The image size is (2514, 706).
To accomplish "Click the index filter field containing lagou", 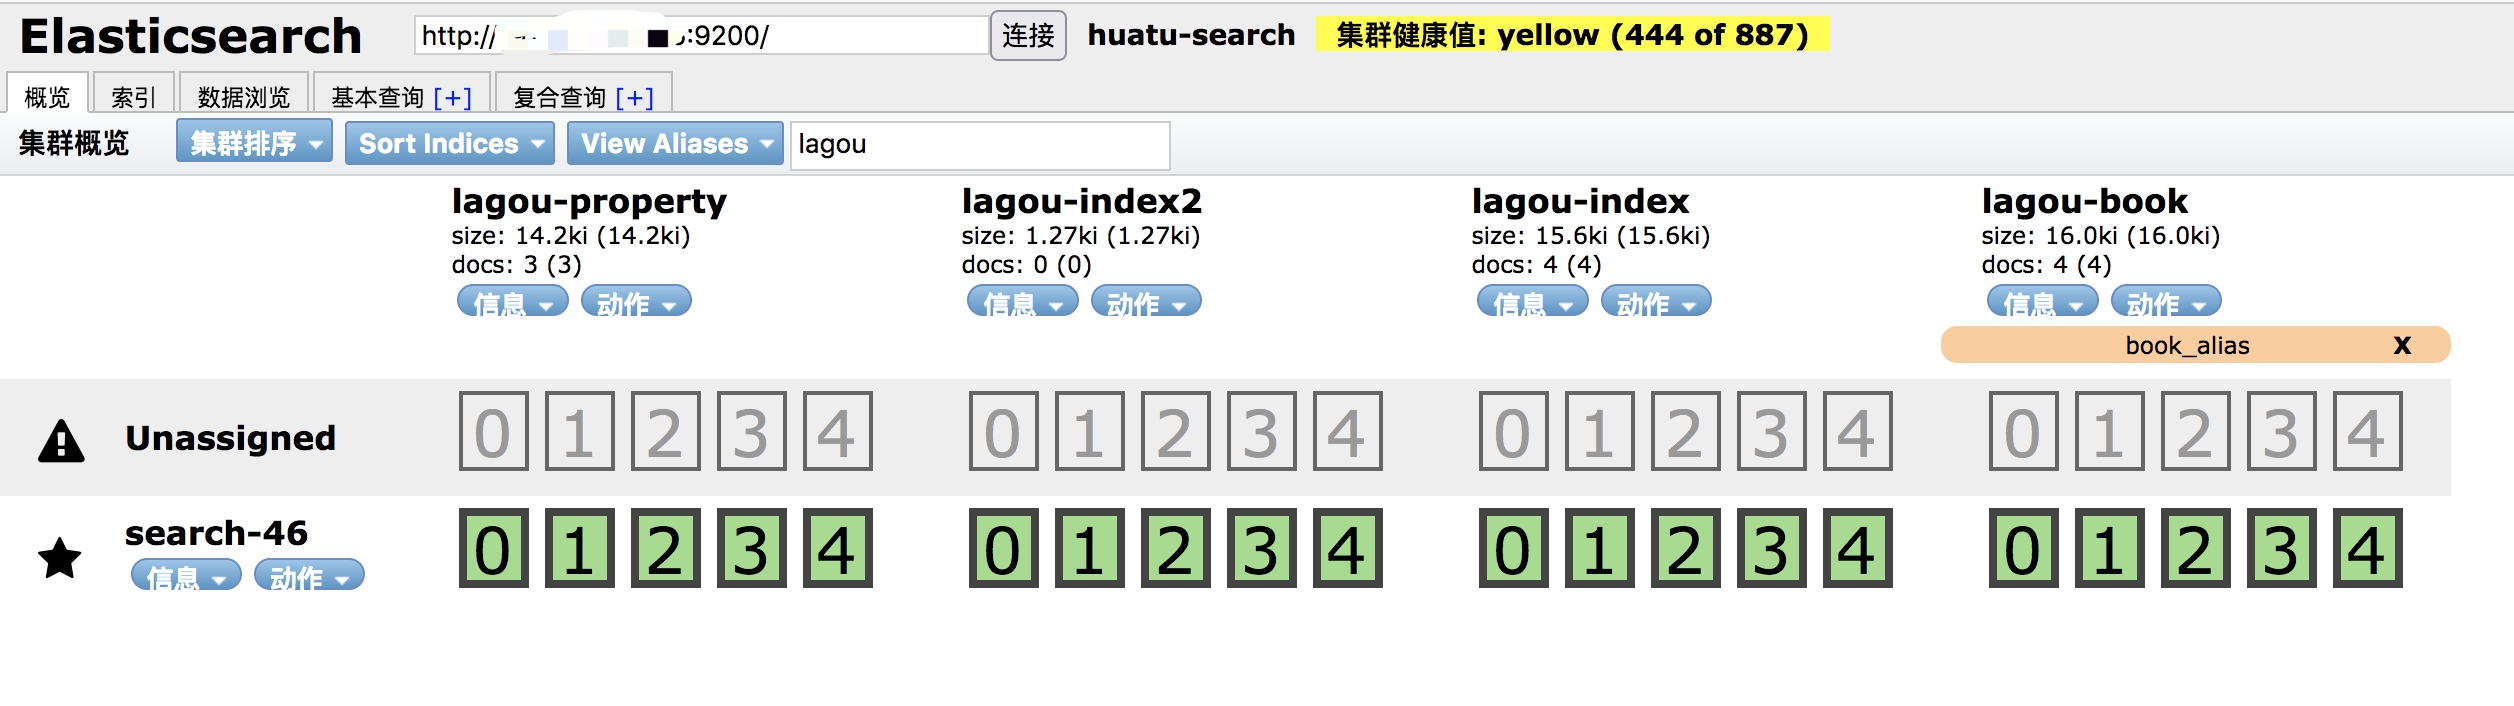I will click(980, 145).
